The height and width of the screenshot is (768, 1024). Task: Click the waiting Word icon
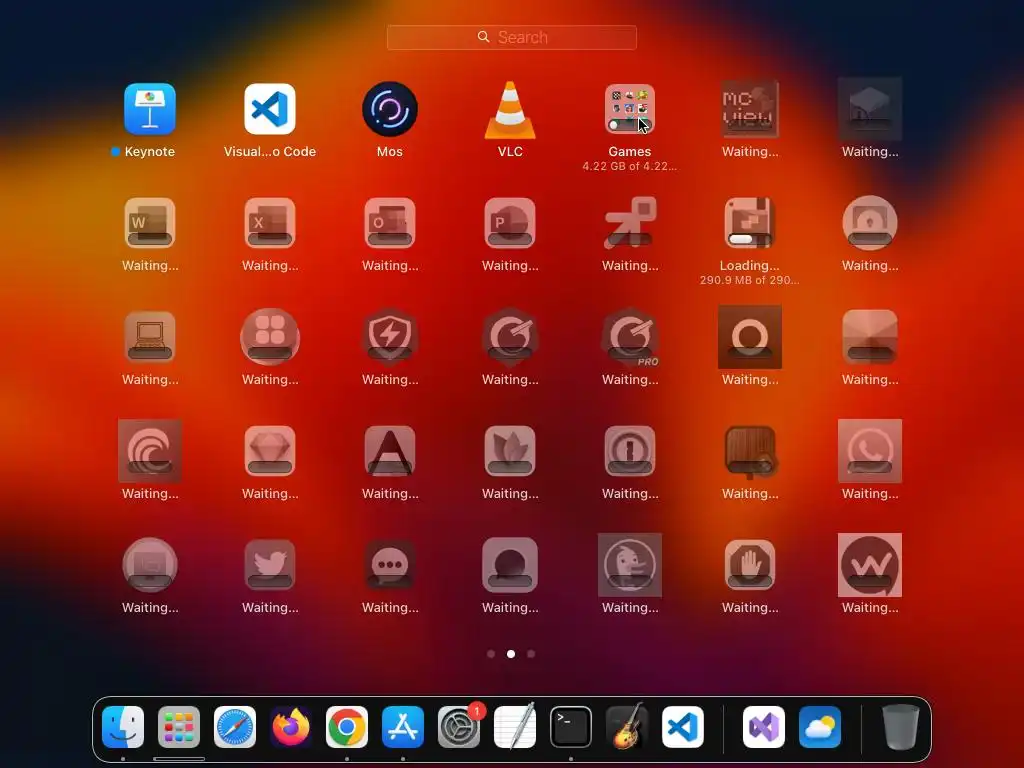[150, 223]
